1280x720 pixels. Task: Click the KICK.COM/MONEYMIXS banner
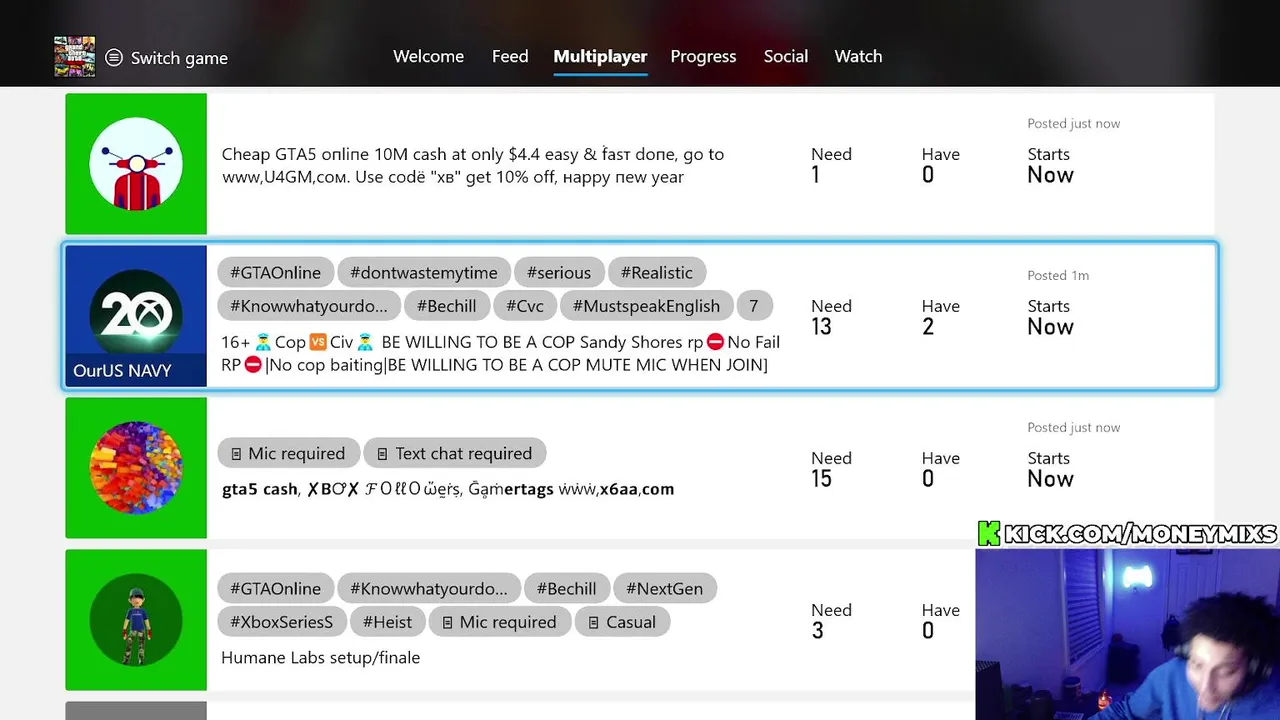click(x=1128, y=534)
